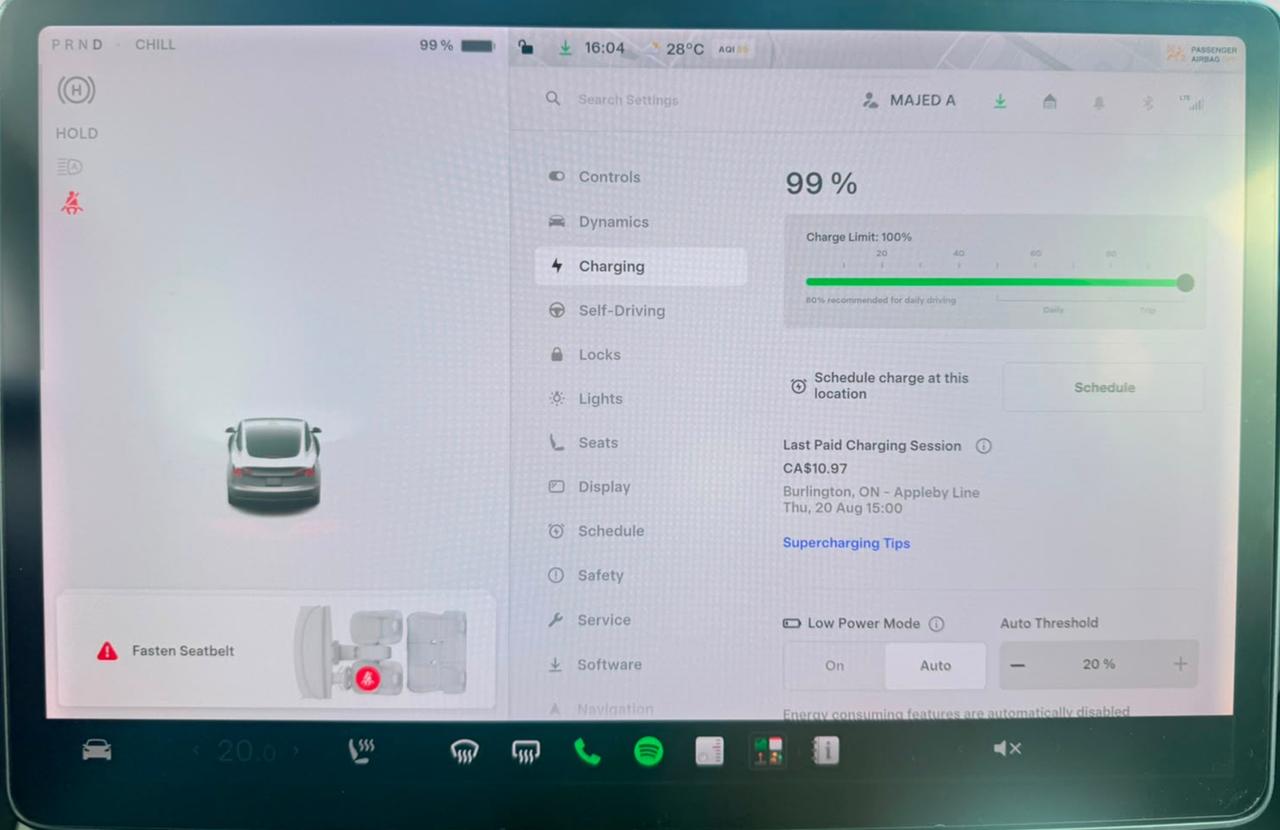Click the Search Settings field
The image size is (1280, 830).
628,100
